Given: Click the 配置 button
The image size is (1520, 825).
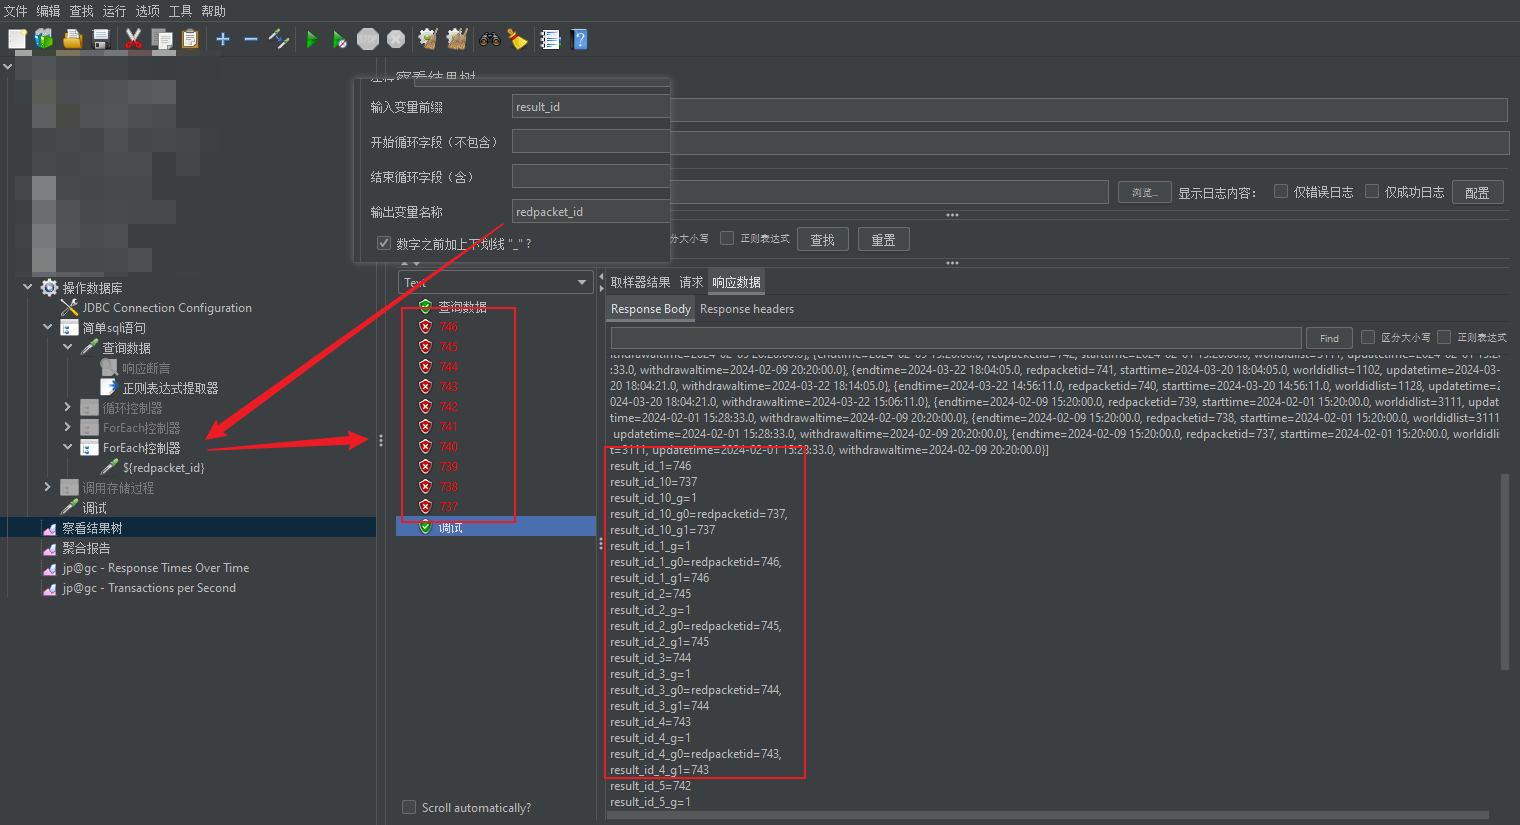Looking at the screenshot, I should point(1477,192).
